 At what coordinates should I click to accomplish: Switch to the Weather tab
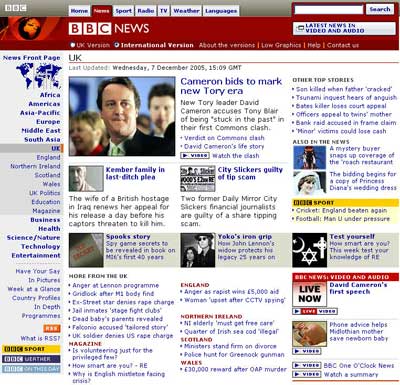click(x=186, y=11)
